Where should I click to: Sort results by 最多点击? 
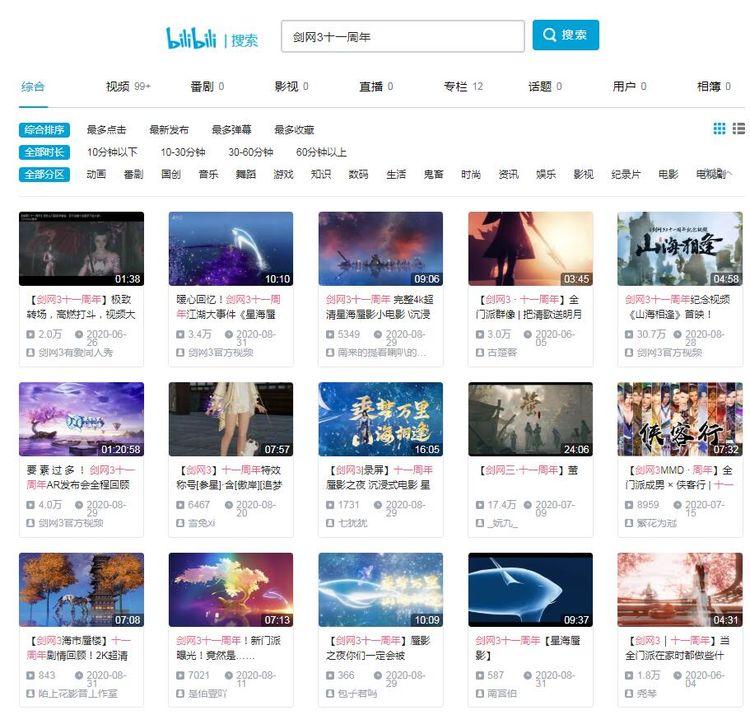click(106, 130)
